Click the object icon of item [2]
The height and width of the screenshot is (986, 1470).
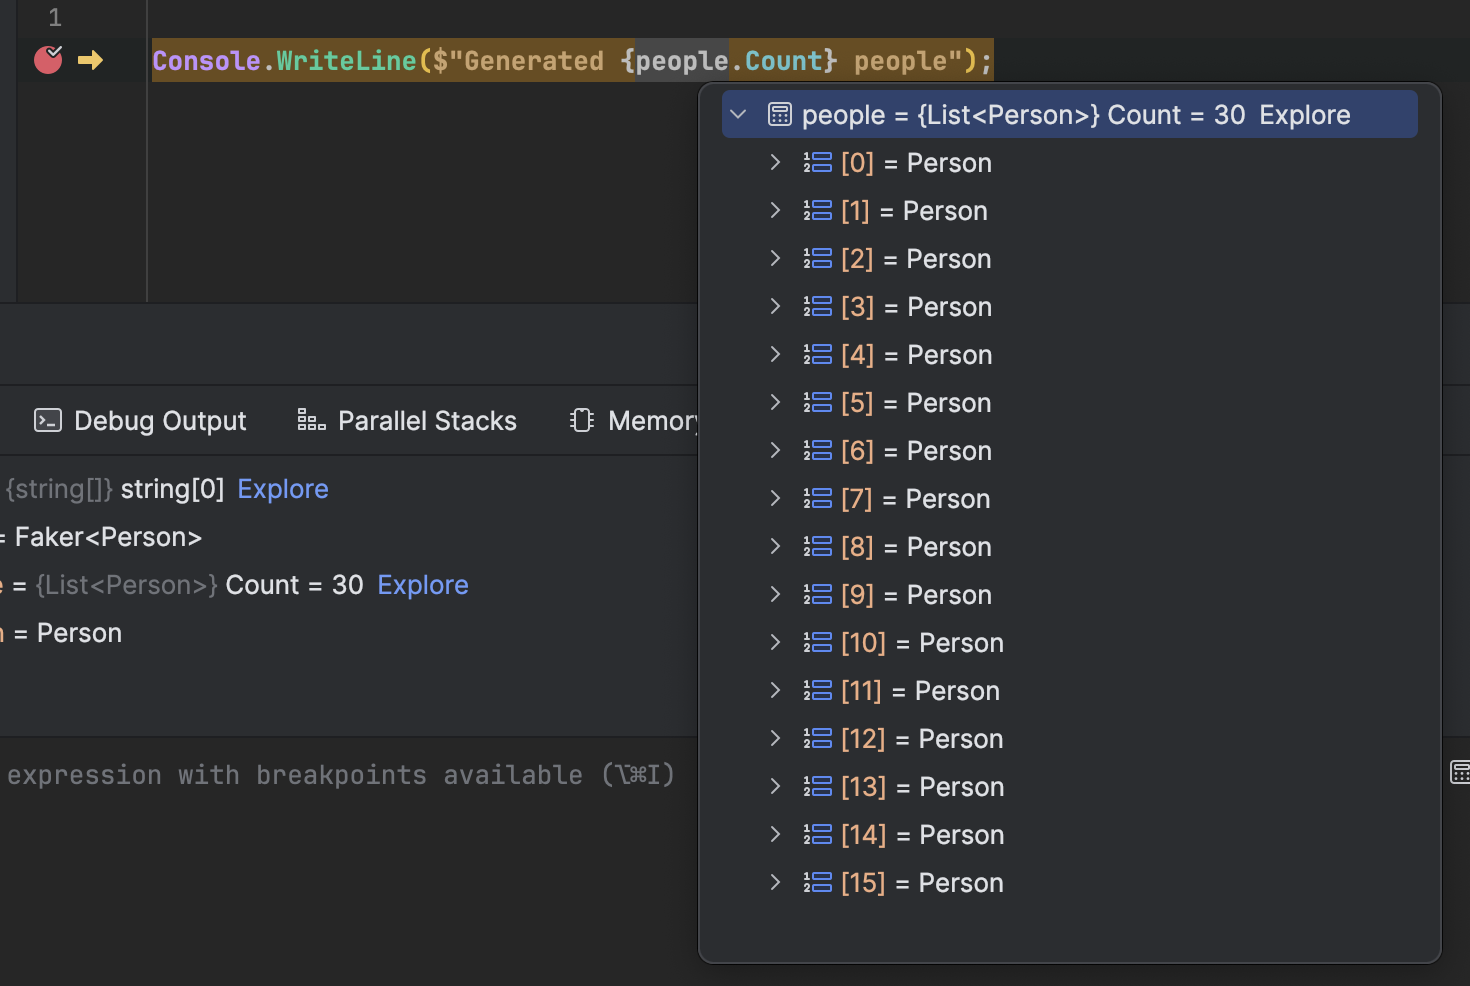pos(817,259)
